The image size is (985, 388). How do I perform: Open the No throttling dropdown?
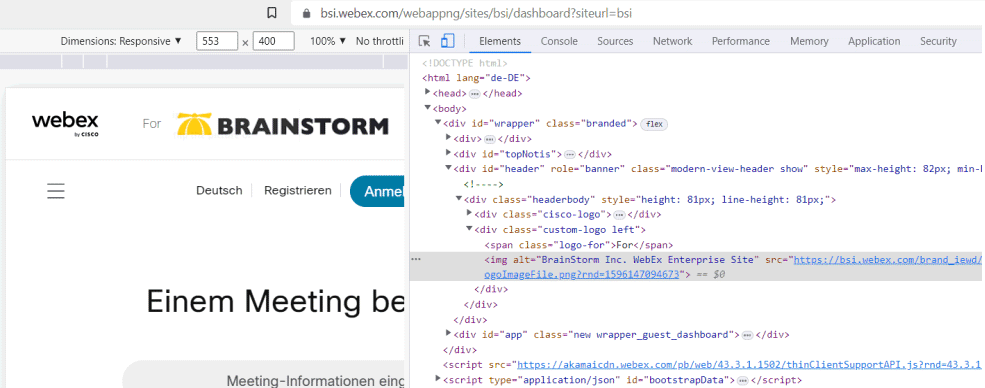coord(379,41)
